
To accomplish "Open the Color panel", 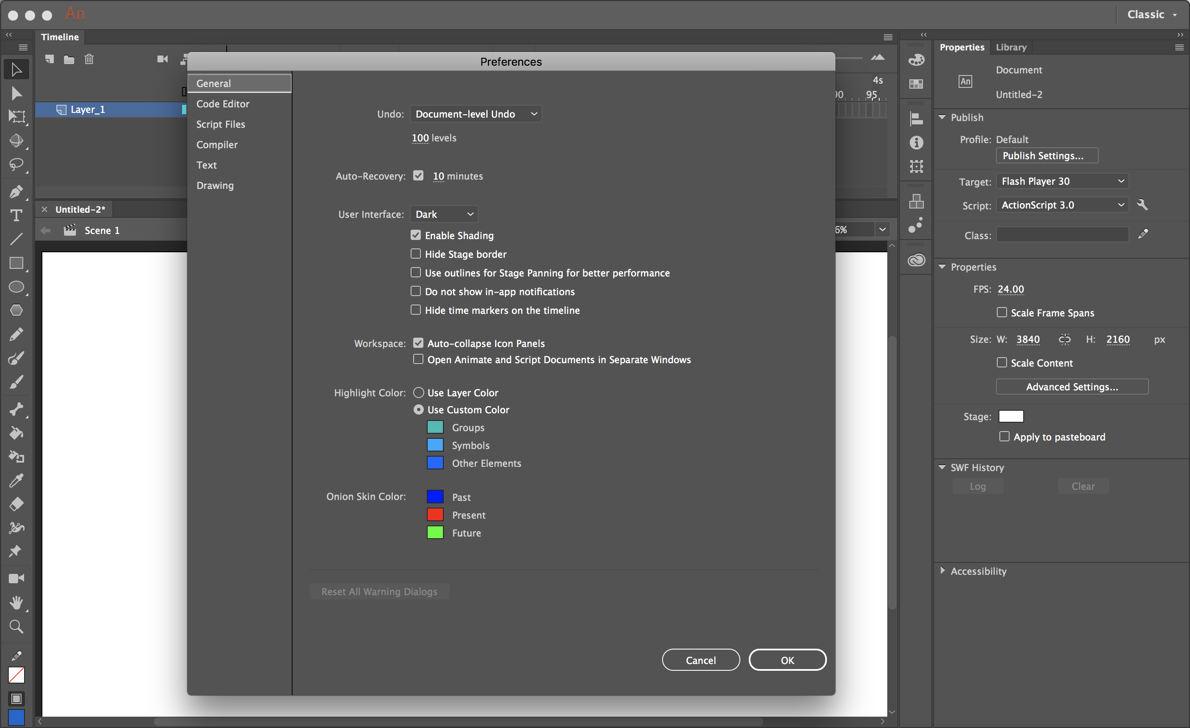I will [x=916, y=60].
